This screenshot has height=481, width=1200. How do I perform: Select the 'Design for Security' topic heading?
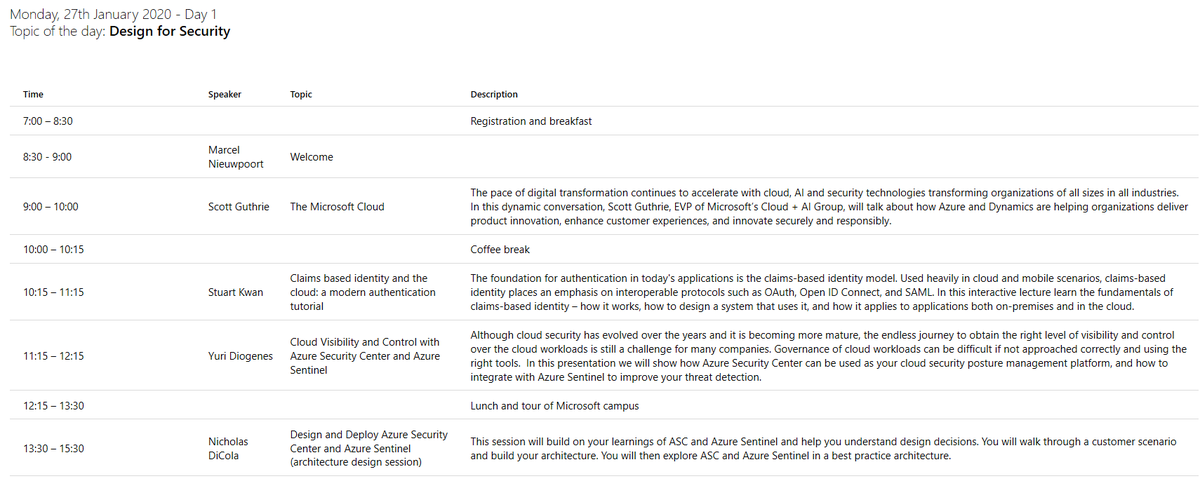point(170,31)
